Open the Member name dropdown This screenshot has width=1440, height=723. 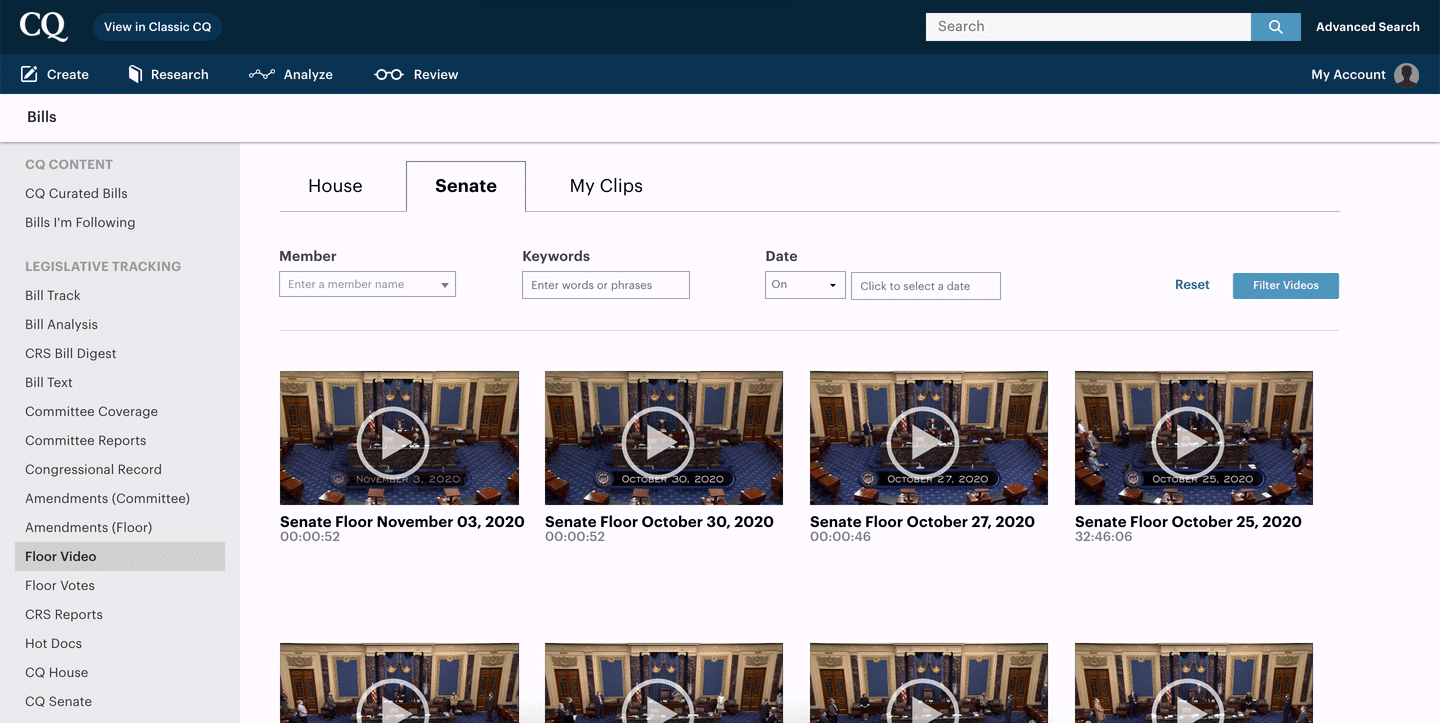pos(367,284)
